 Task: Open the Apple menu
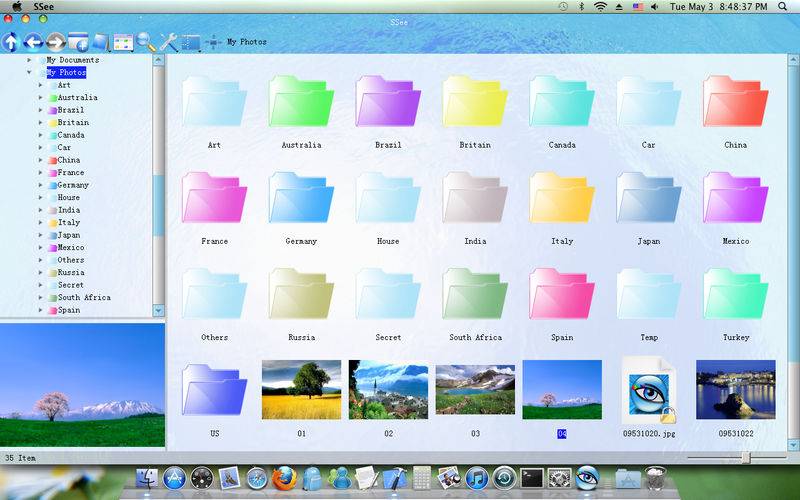(x=16, y=6)
